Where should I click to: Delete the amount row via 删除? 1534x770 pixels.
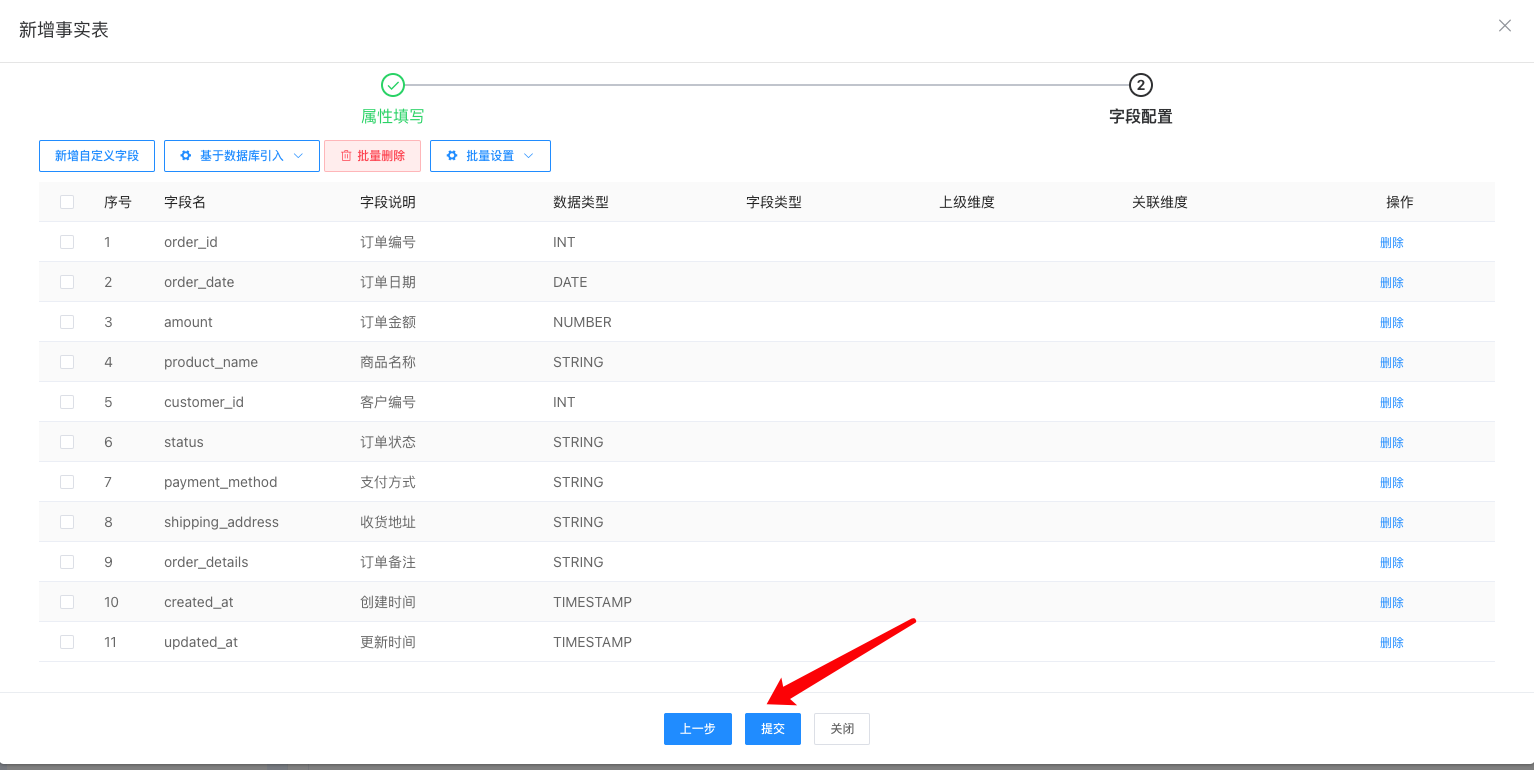[1391, 322]
